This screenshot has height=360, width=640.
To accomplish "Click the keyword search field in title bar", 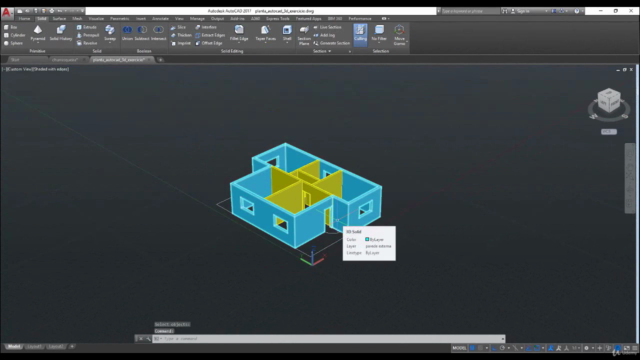I will (470, 11).
